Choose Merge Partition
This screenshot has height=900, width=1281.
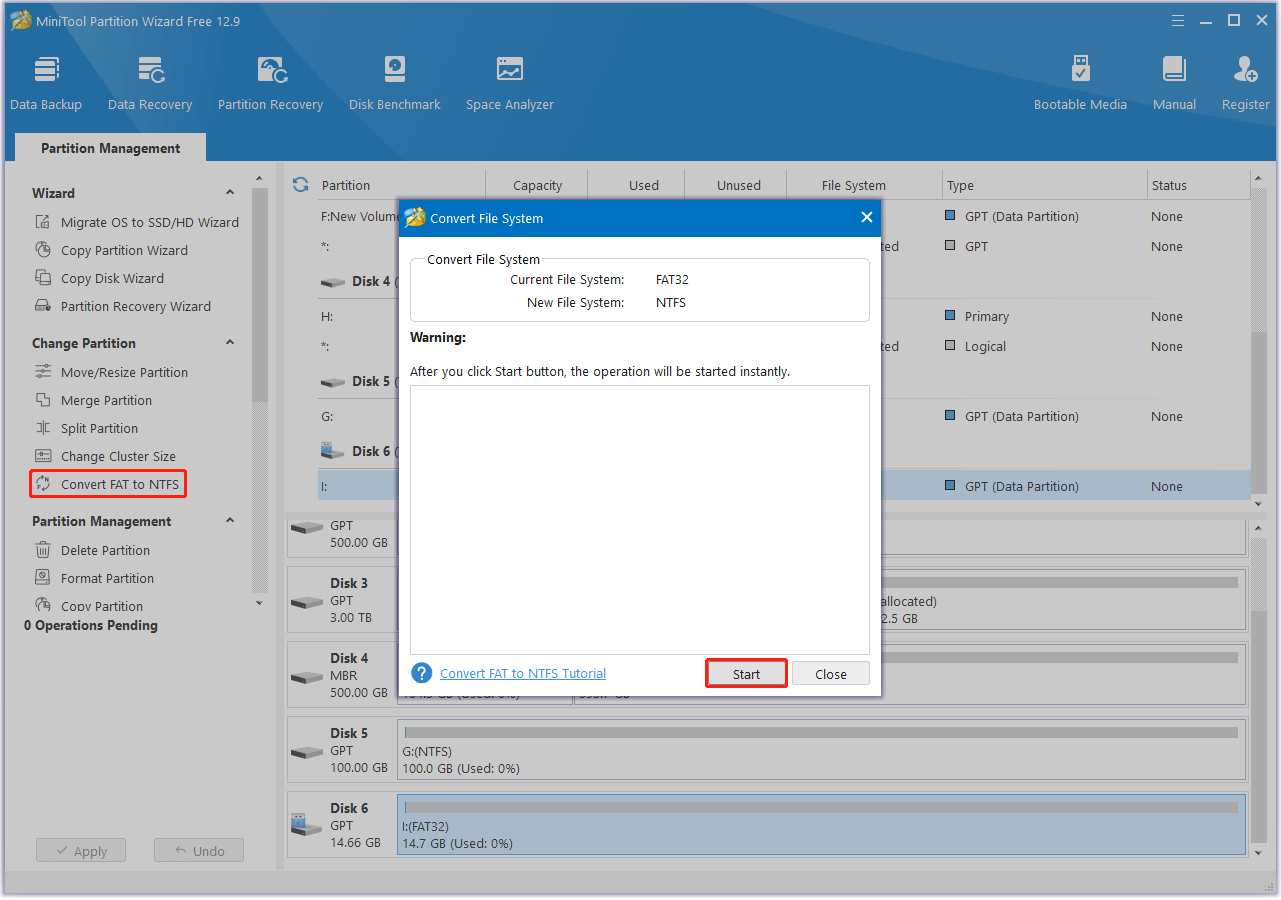coord(93,400)
